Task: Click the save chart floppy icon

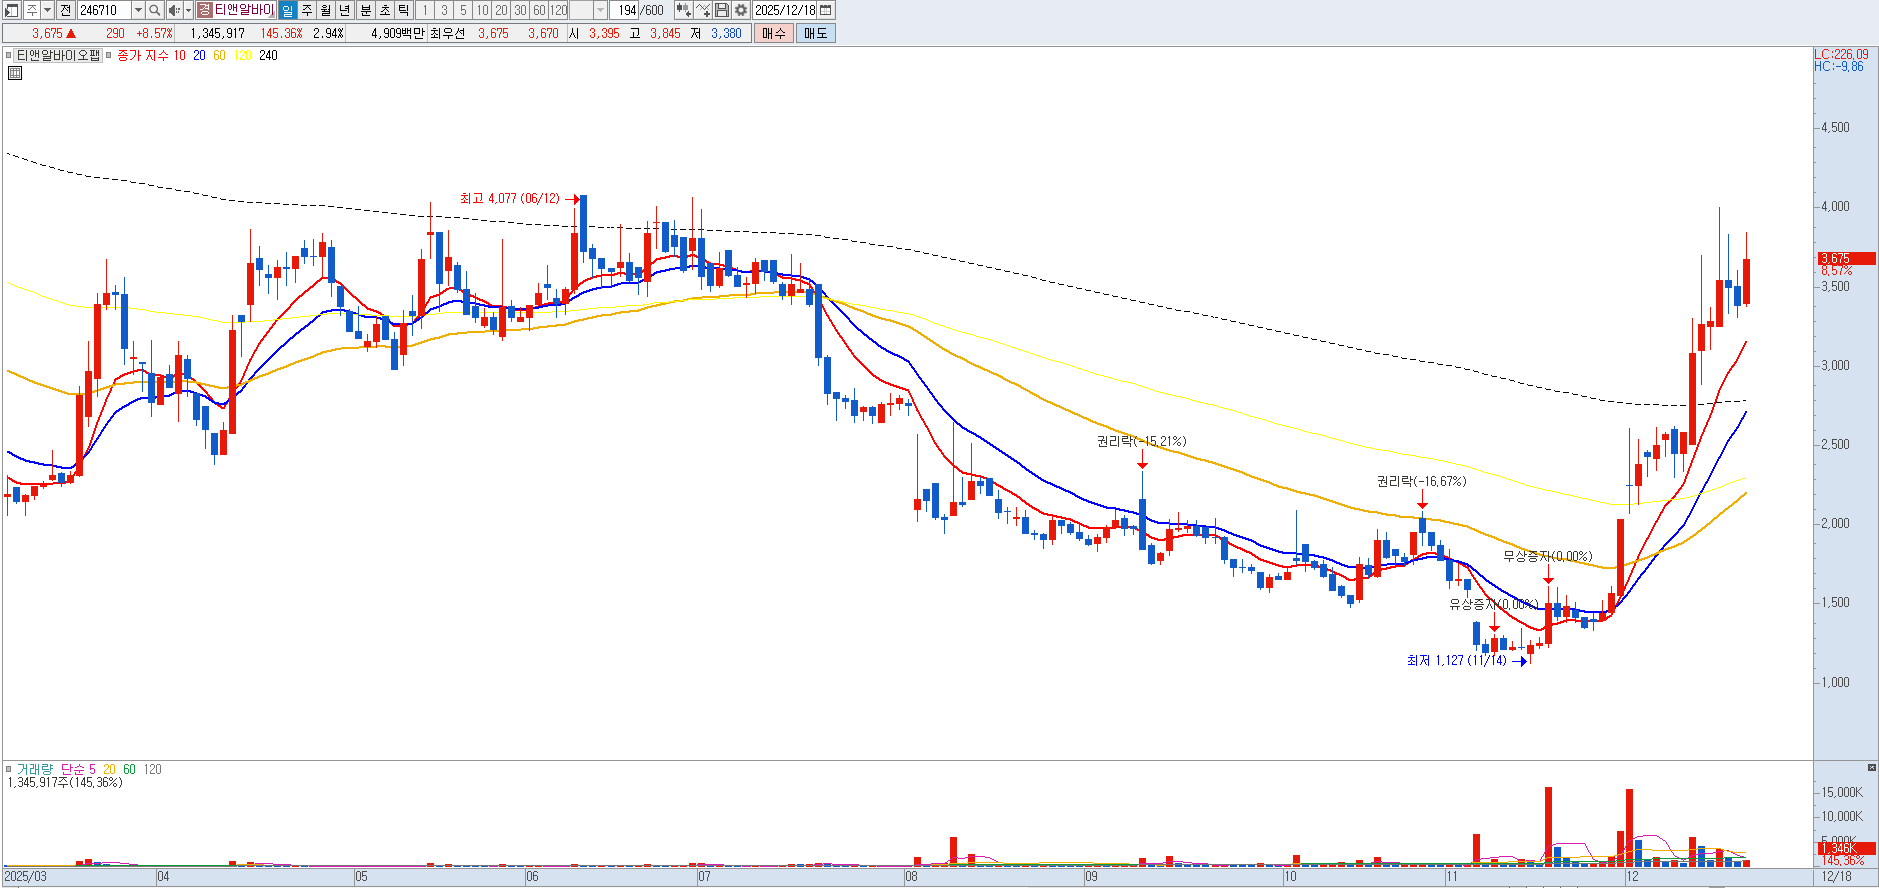Action: tap(722, 10)
